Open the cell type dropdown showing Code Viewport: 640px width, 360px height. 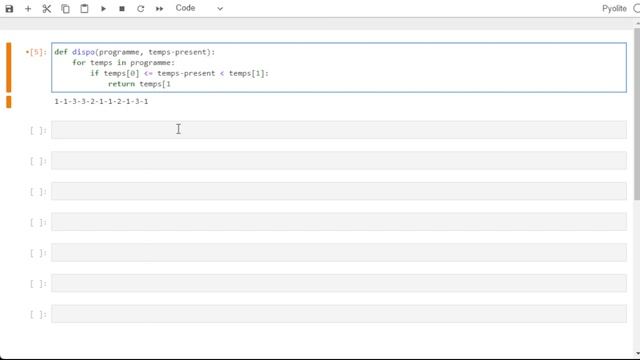199,8
